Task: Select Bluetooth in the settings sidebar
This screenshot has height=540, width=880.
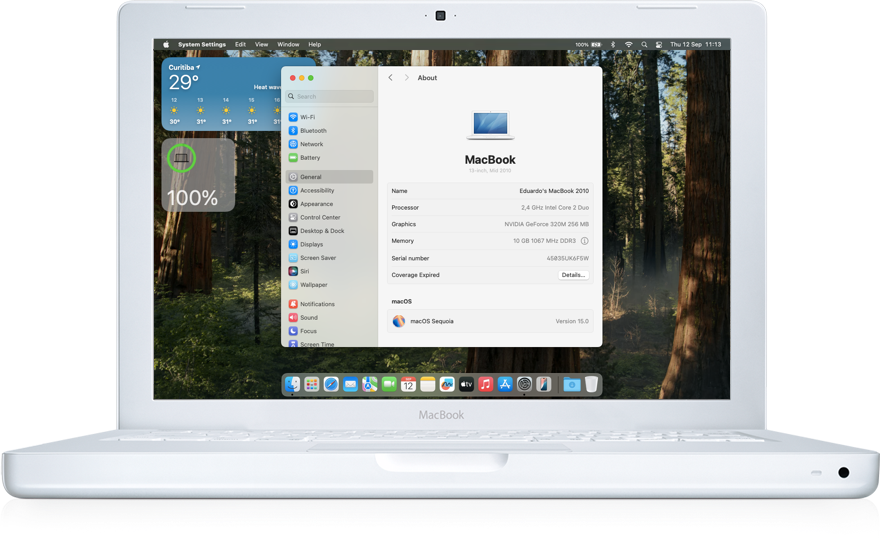Action: [312, 131]
